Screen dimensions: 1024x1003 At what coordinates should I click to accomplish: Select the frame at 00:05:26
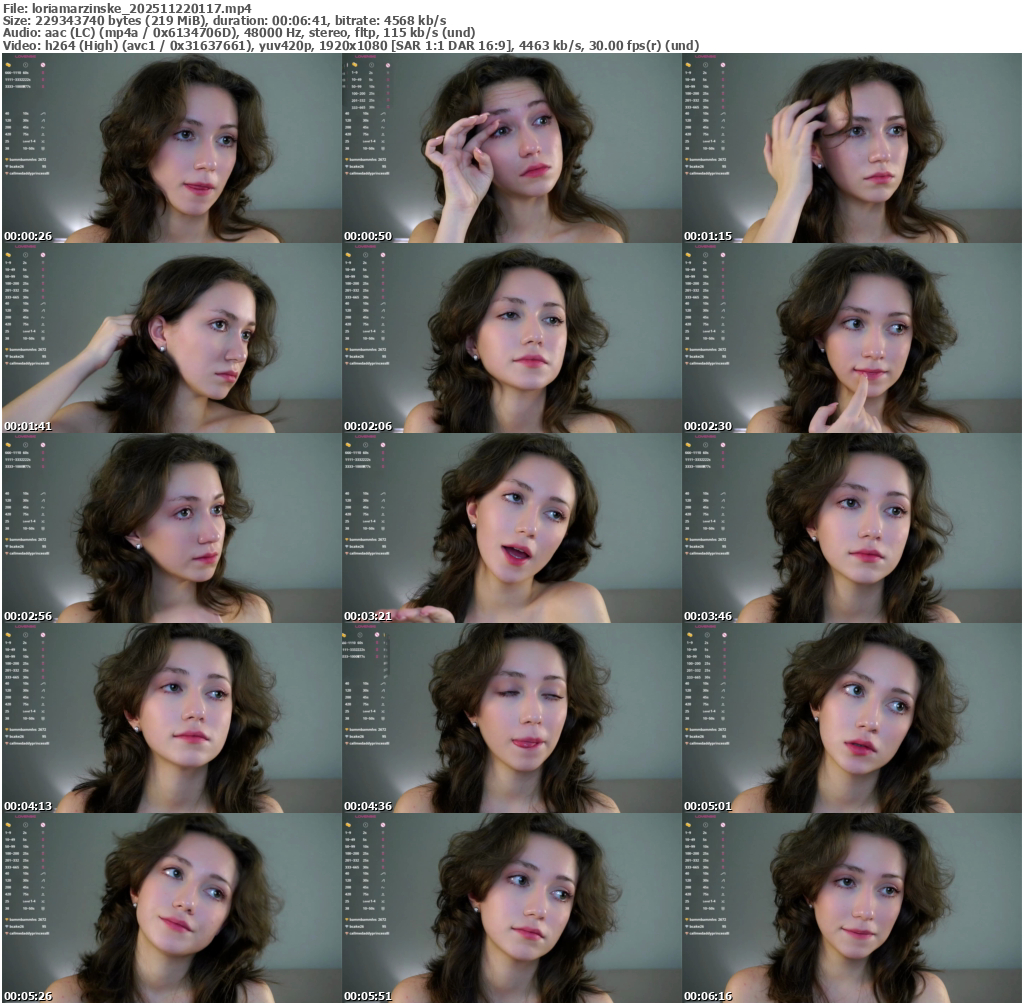pos(171,908)
